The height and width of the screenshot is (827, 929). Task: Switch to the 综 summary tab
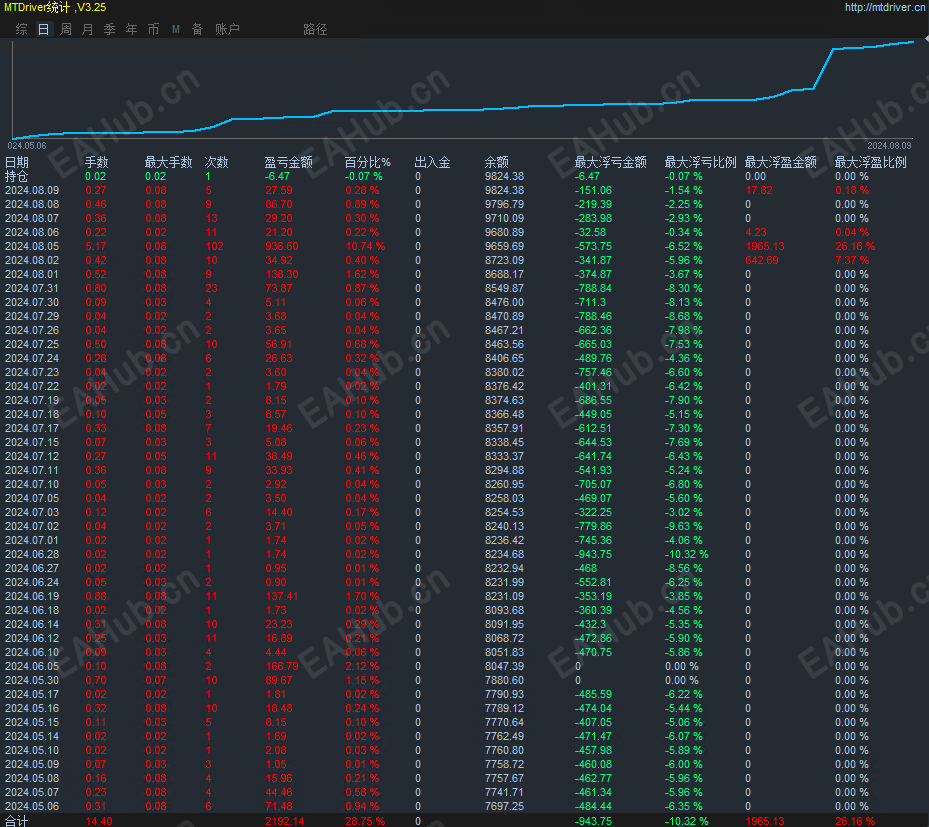[22, 29]
